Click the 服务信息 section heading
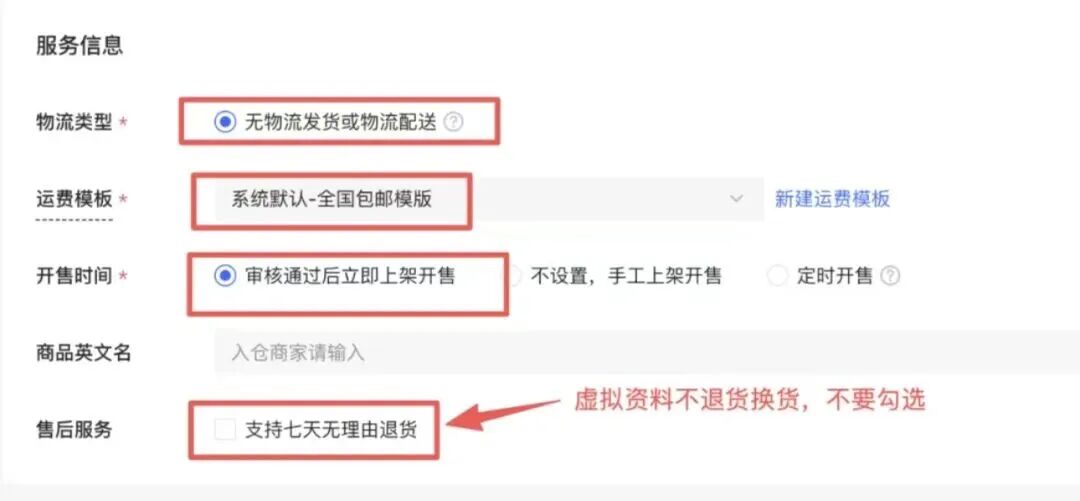This screenshot has height=501, width=1080. [x=79, y=45]
